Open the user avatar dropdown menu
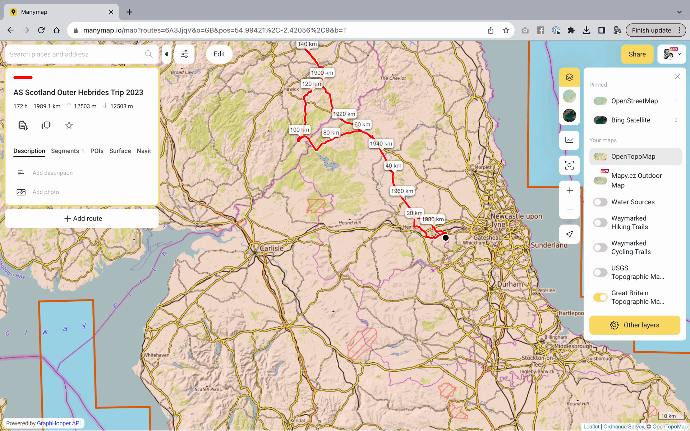The image size is (690, 431). [672, 54]
